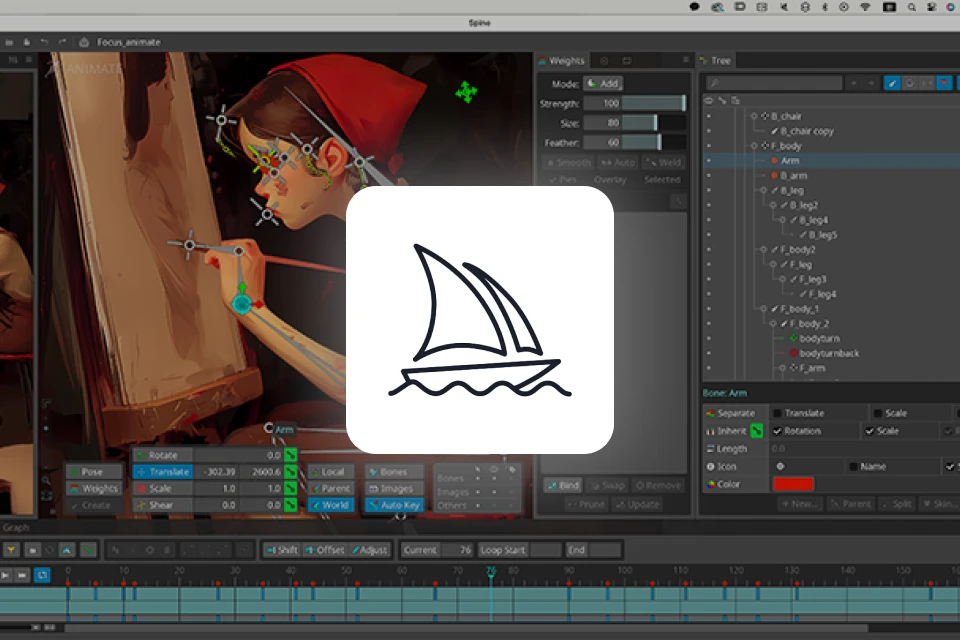
Task: Select the World axes option
Action: (331, 505)
